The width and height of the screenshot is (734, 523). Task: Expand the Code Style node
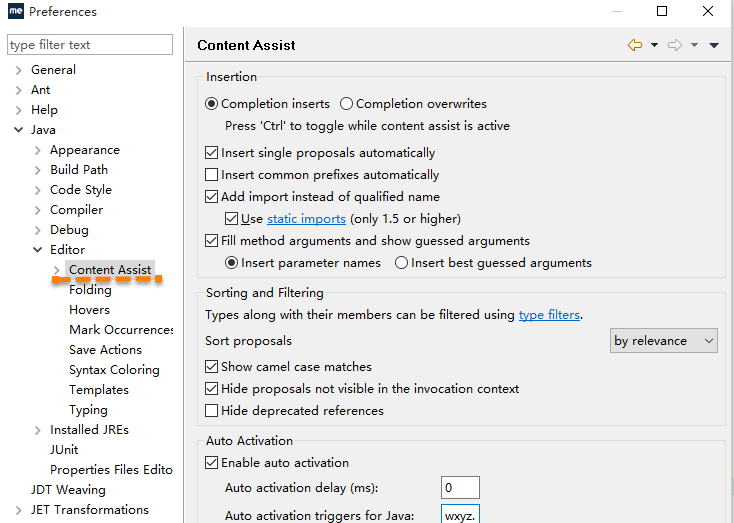pyautogui.click(x=38, y=190)
